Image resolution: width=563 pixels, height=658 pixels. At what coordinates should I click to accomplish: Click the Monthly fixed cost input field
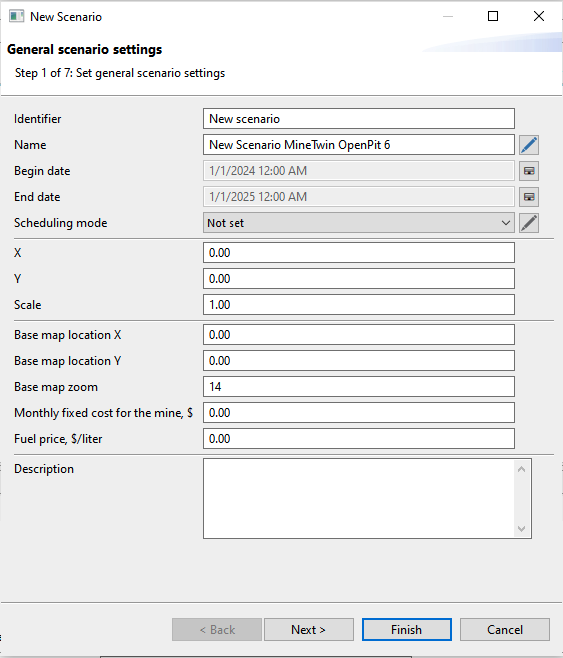click(x=359, y=413)
